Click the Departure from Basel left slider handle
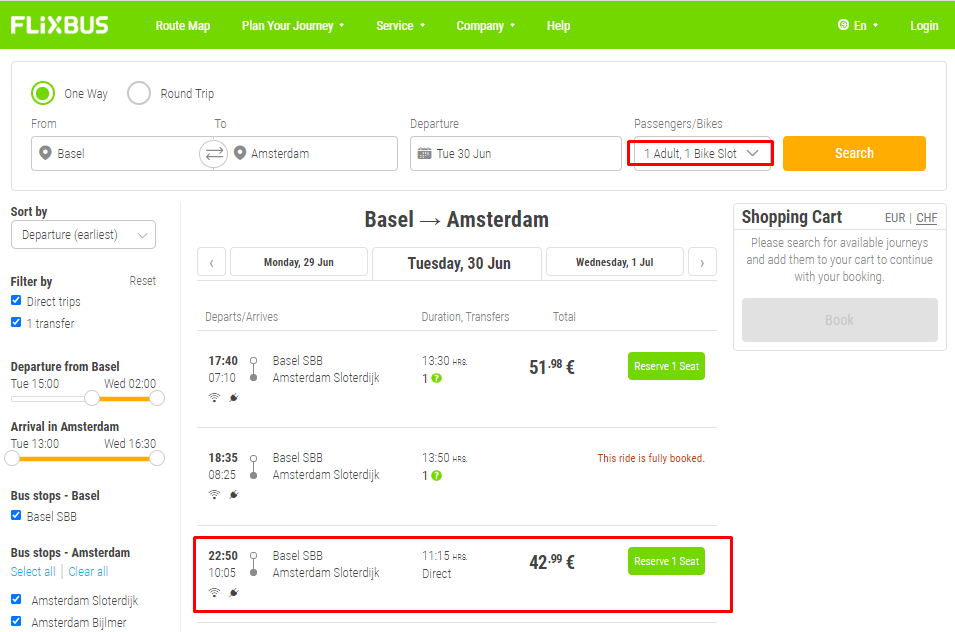 92,398
